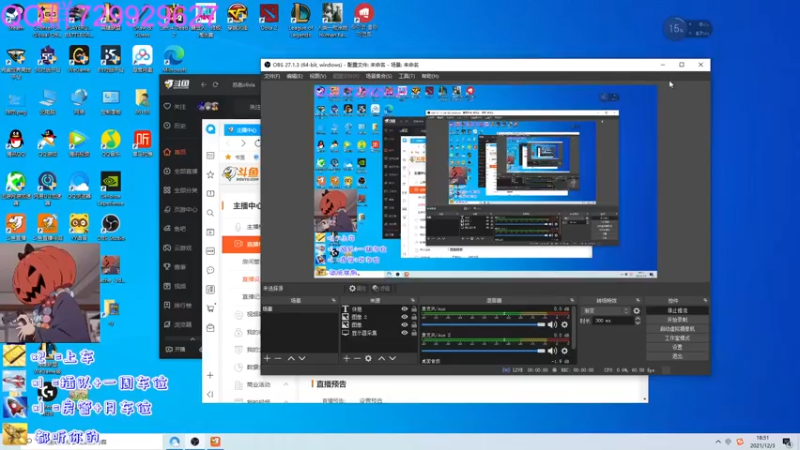The image size is (800, 450).
Task: Open the Microsoft Edge desktop shortcut
Action: 174,59
